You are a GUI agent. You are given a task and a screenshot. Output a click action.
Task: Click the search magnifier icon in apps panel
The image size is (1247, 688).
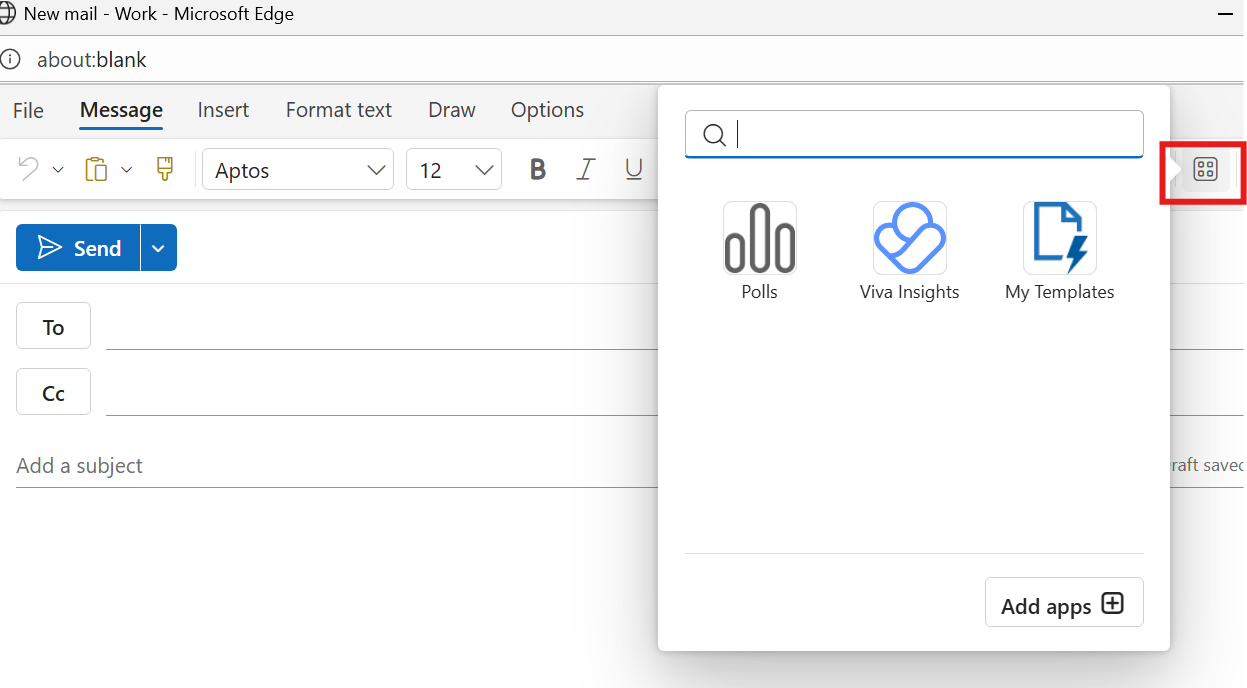pos(714,135)
